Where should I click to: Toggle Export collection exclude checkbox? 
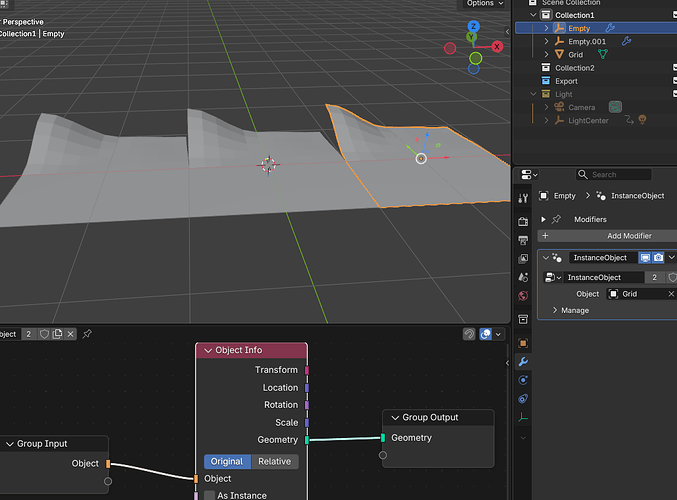(675, 81)
